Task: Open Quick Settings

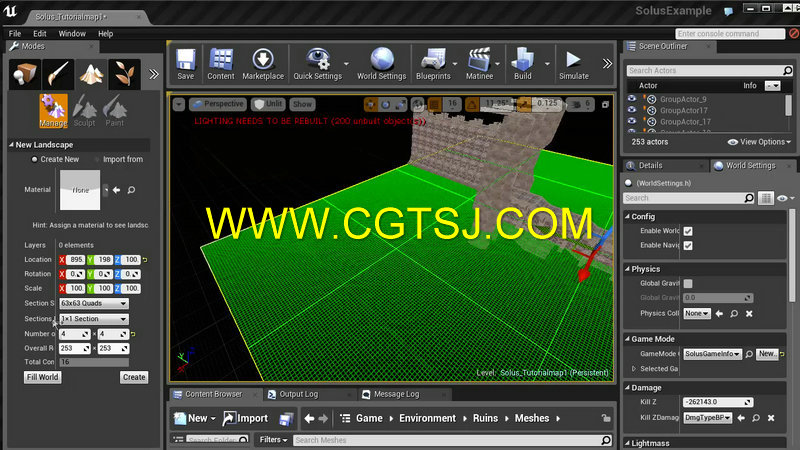Action: 317,64
